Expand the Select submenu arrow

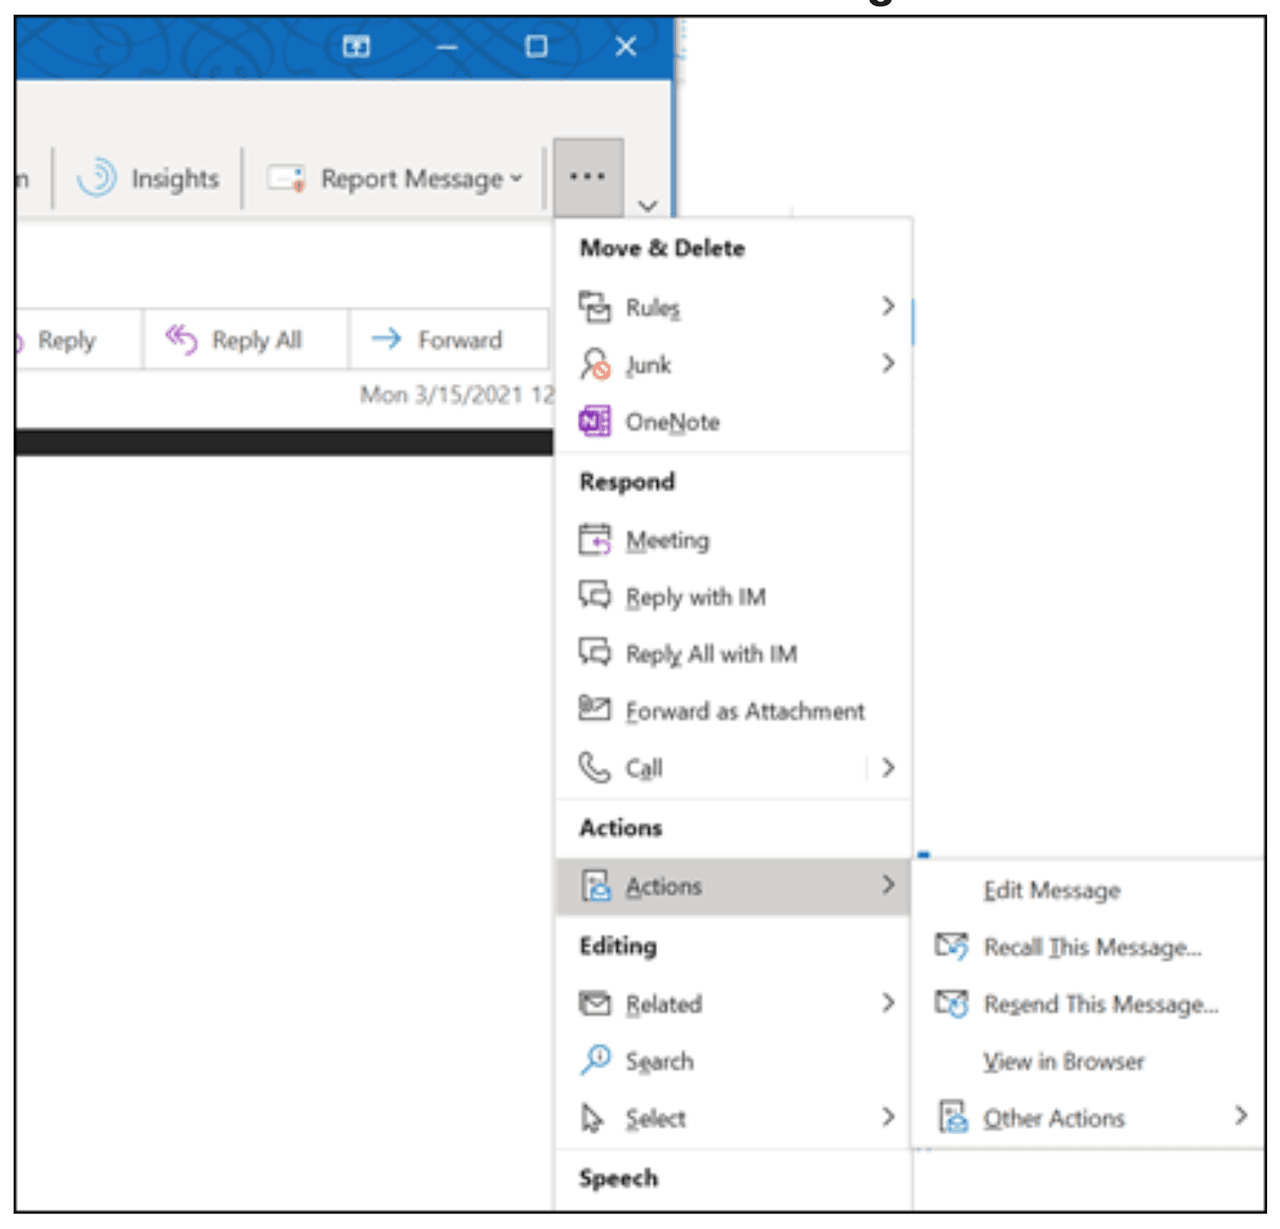pyautogui.click(x=888, y=1117)
